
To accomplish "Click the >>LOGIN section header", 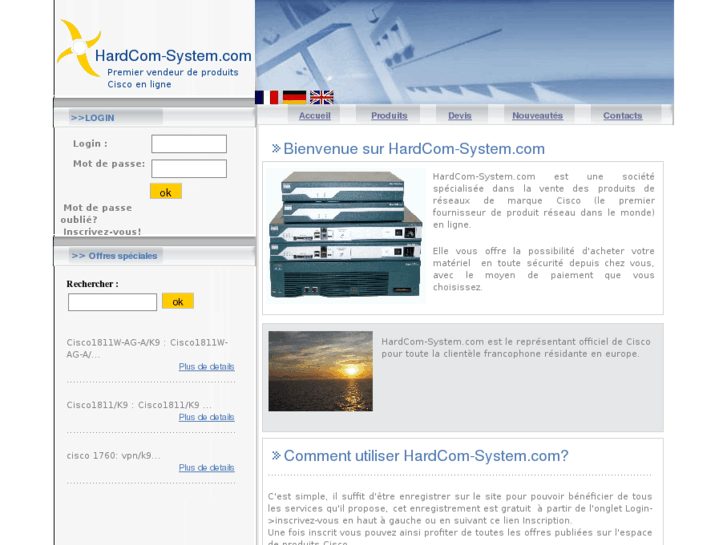I will click(93, 118).
